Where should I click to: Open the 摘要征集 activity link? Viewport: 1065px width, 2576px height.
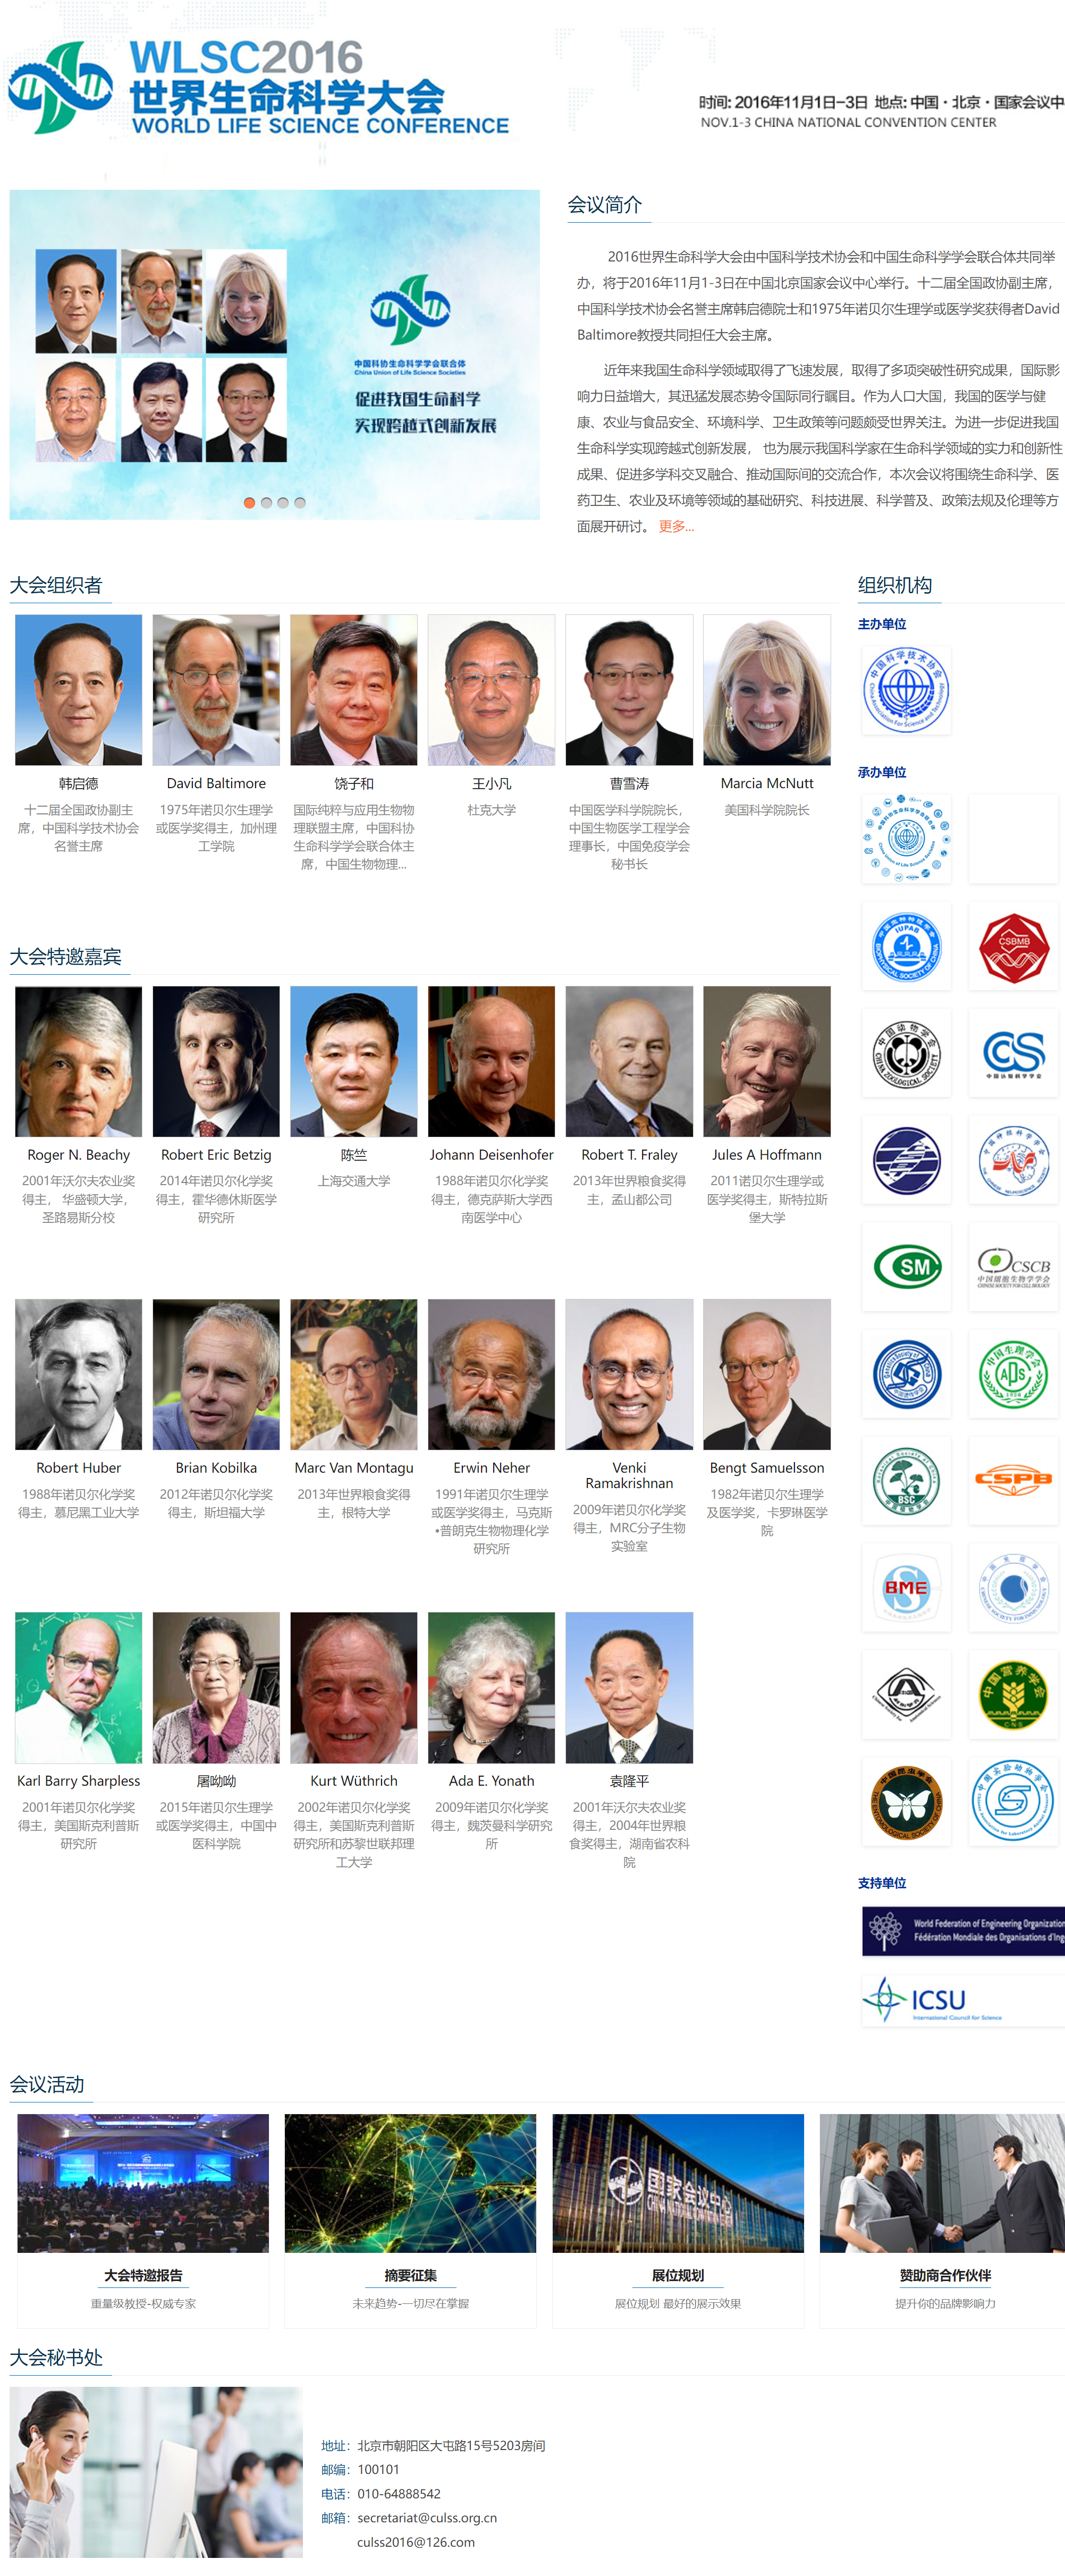pos(410,2275)
